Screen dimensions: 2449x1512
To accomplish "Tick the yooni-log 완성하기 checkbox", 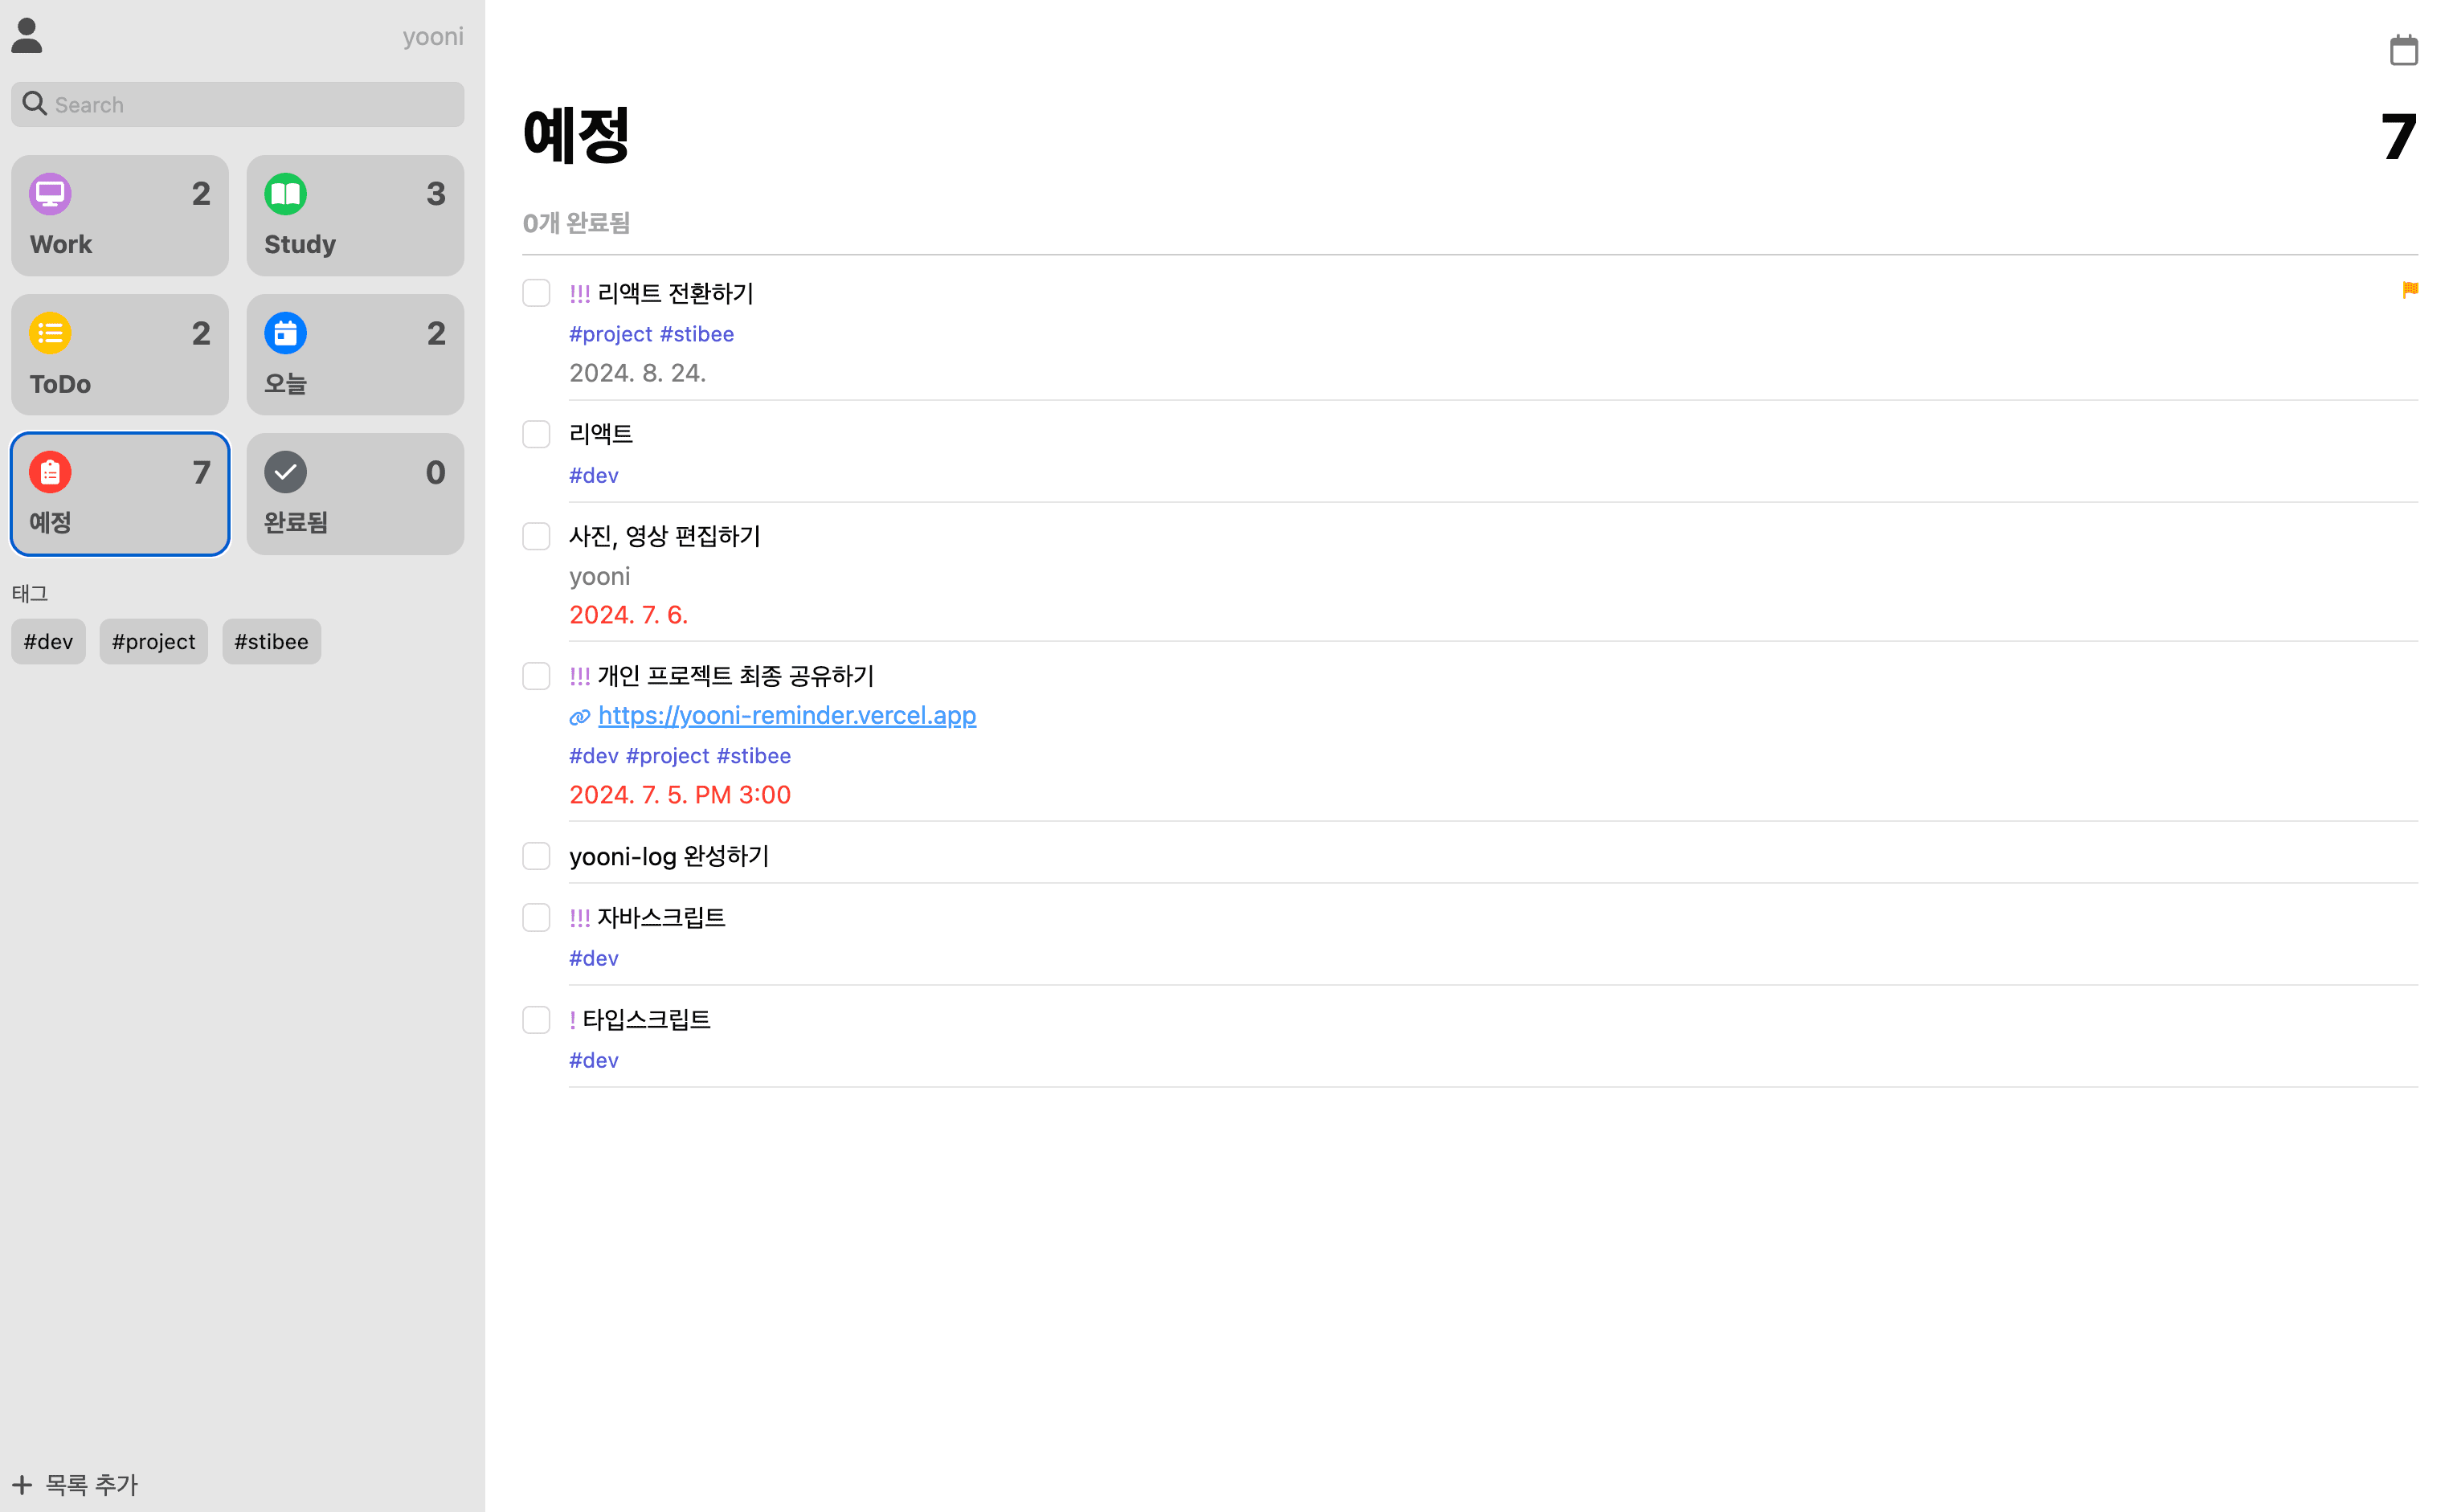I will click(x=536, y=856).
